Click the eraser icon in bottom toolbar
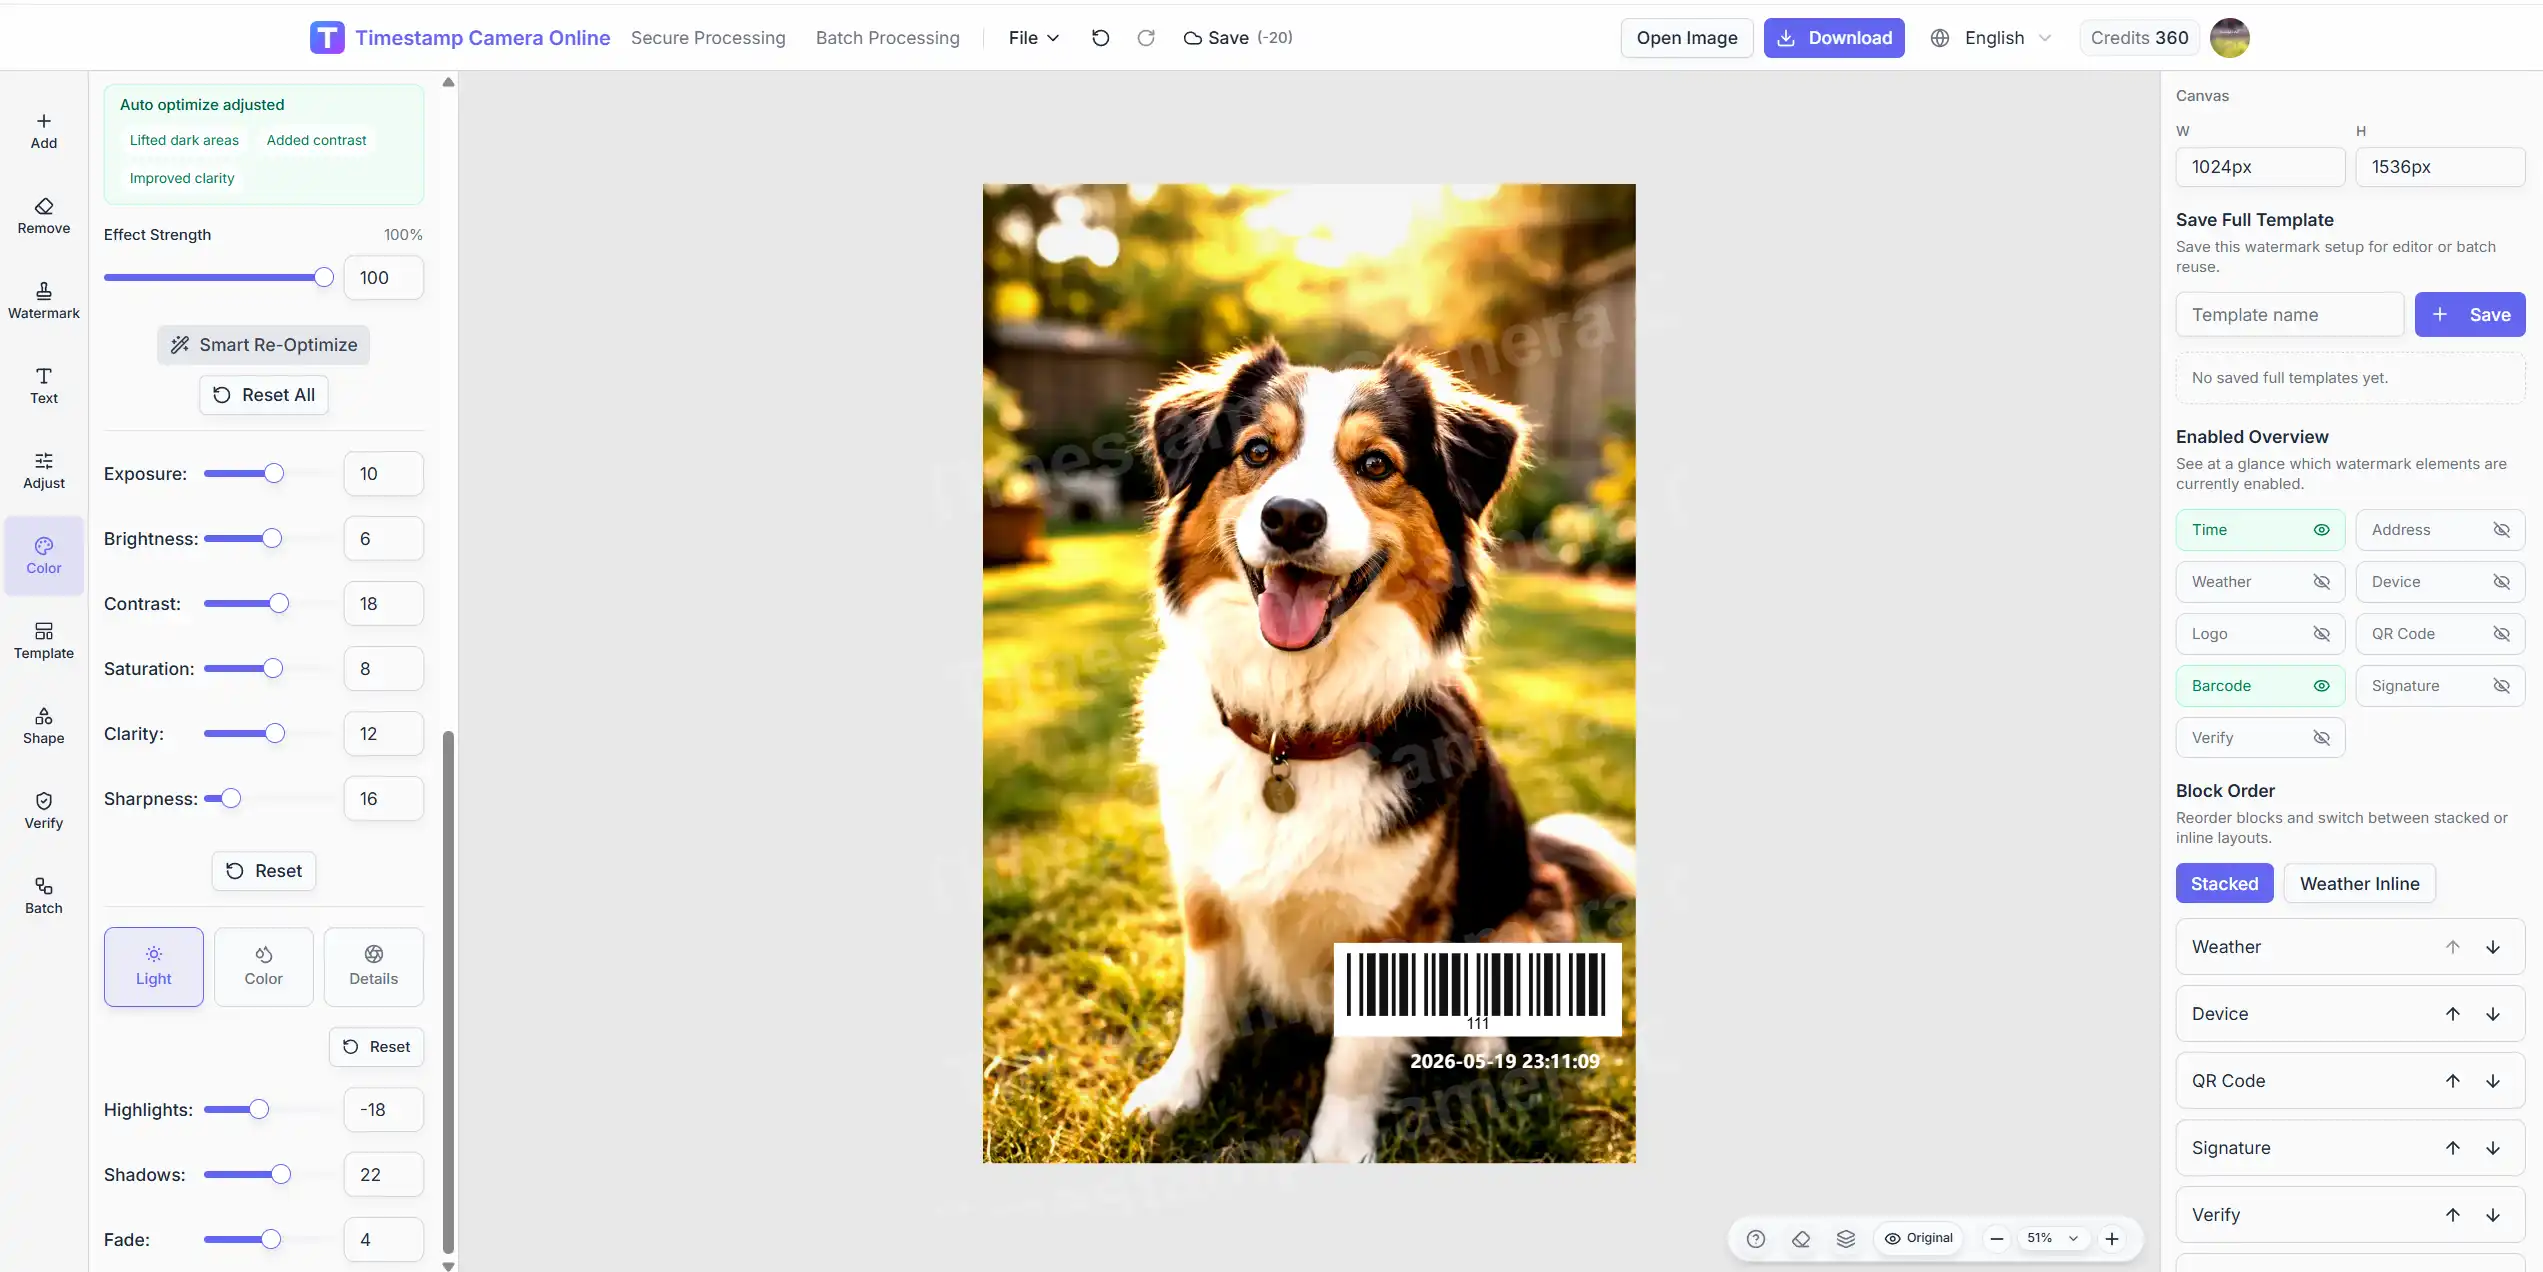Screen dimensions: 2543x1272 tap(1801, 1239)
